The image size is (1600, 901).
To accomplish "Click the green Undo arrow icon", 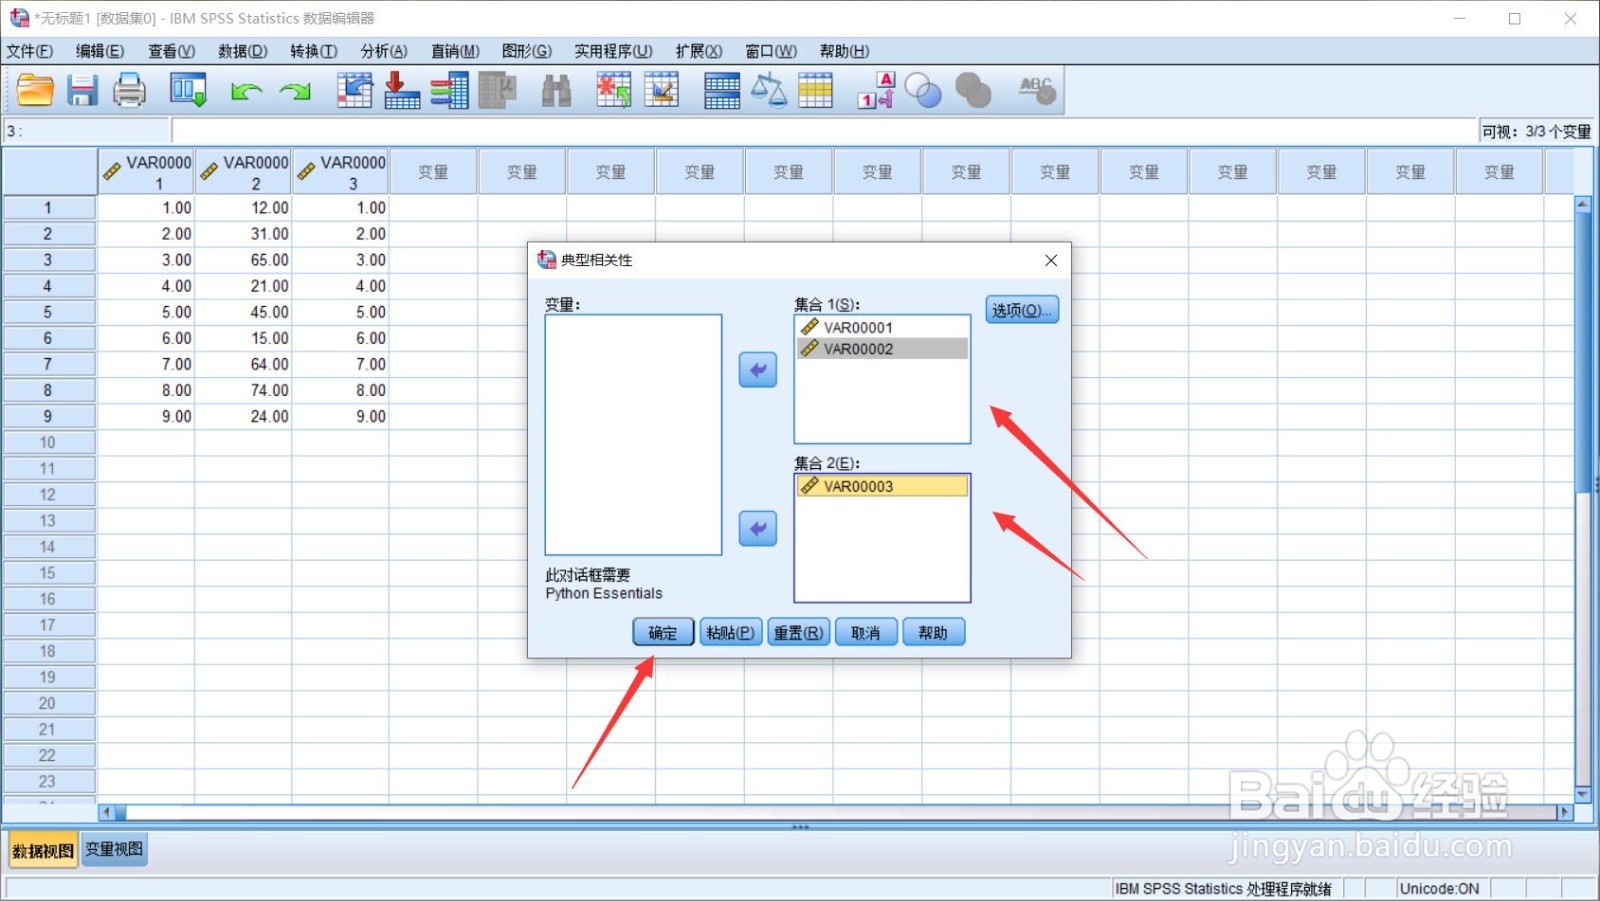I will tap(246, 92).
